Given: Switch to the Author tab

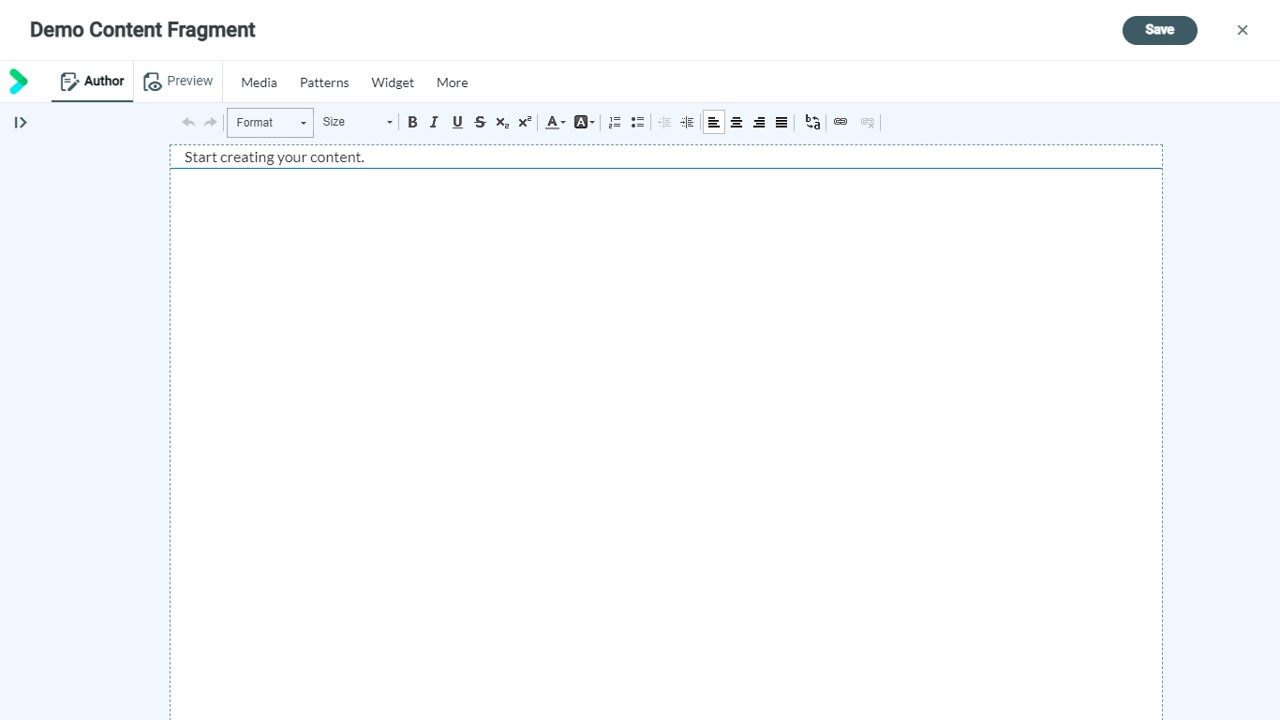Looking at the screenshot, I should [x=92, y=81].
